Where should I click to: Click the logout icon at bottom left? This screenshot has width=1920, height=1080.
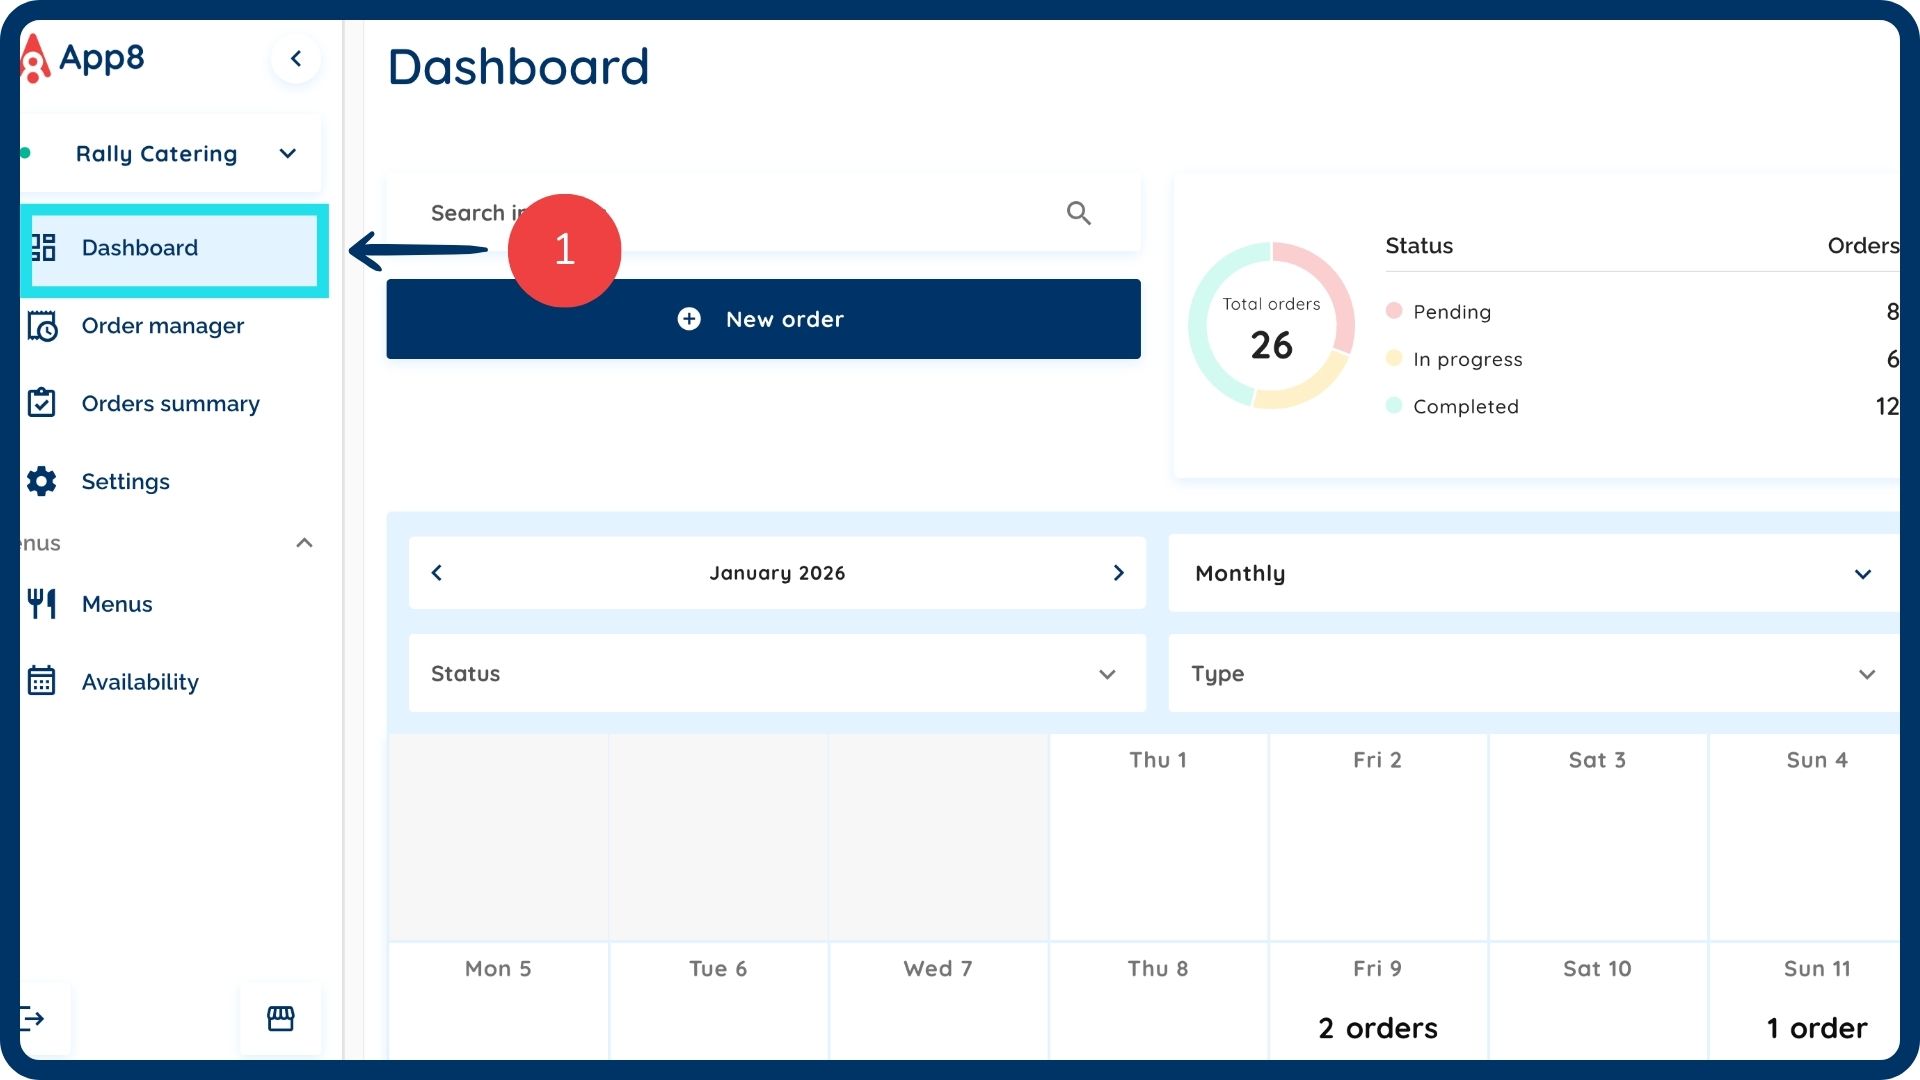(33, 1018)
